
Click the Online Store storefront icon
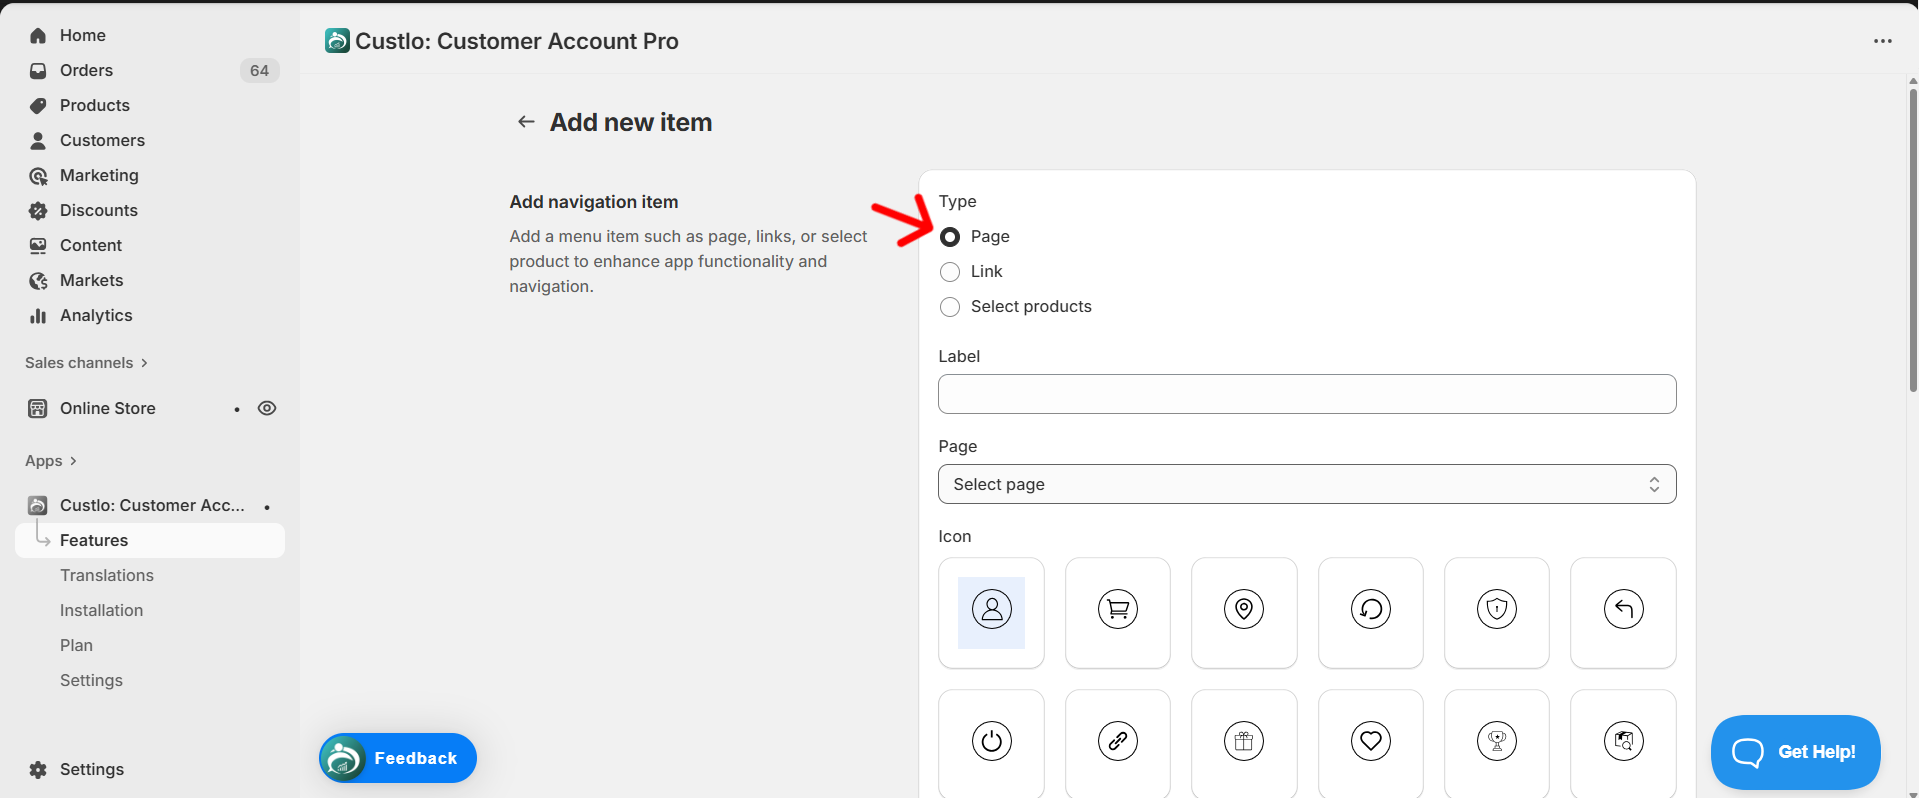[x=38, y=408]
